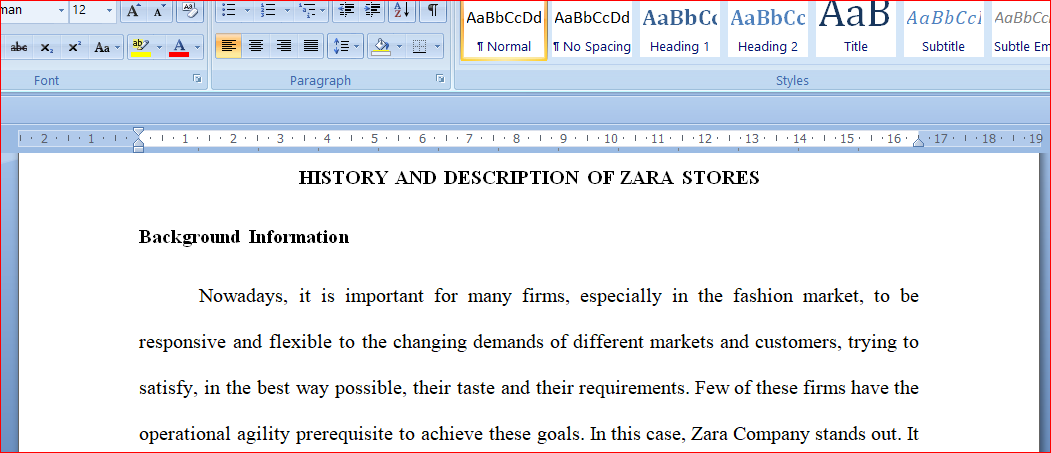This screenshot has width=1051, height=453.
Task: Apply the bottom border button
Action: 420,46
